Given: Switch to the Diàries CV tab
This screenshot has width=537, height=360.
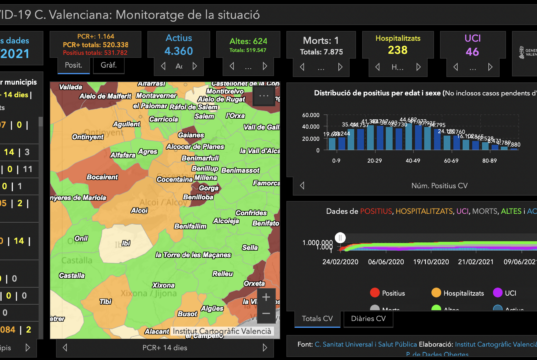Looking at the screenshot, I should tap(368, 319).
